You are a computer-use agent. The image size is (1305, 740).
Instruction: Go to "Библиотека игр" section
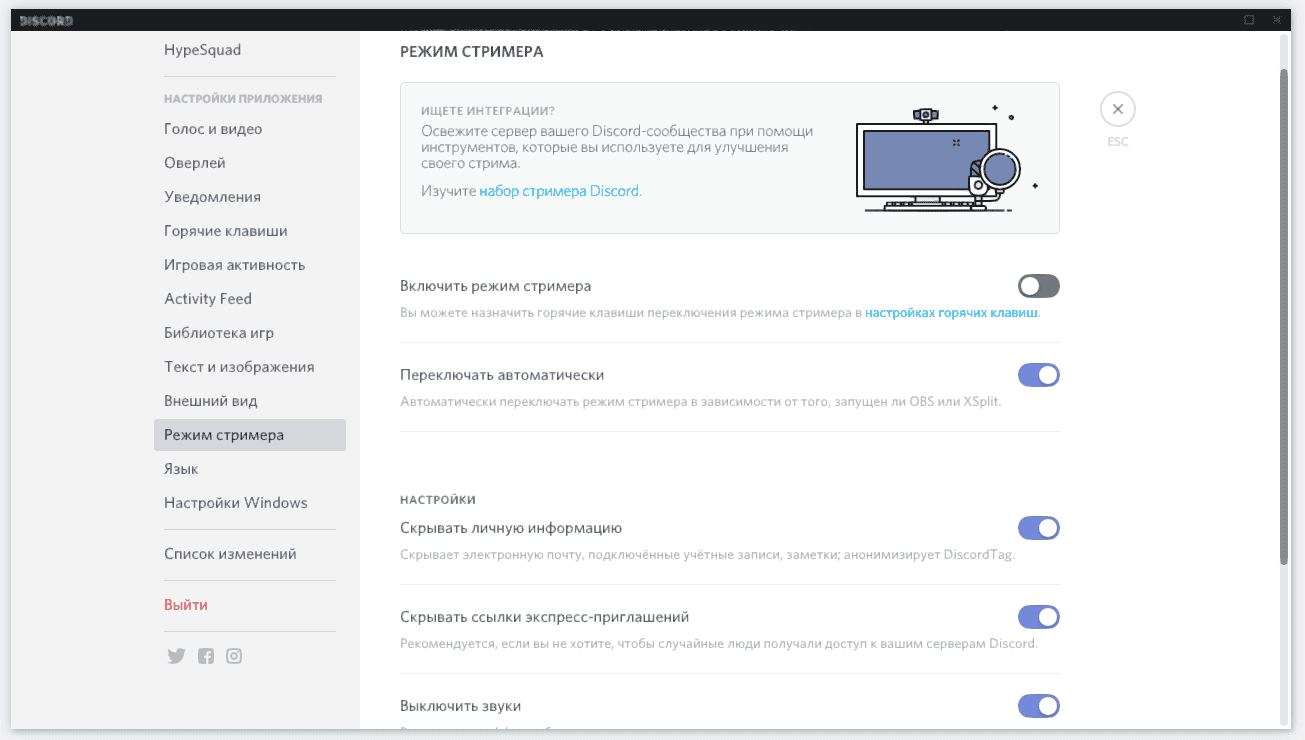(250, 333)
